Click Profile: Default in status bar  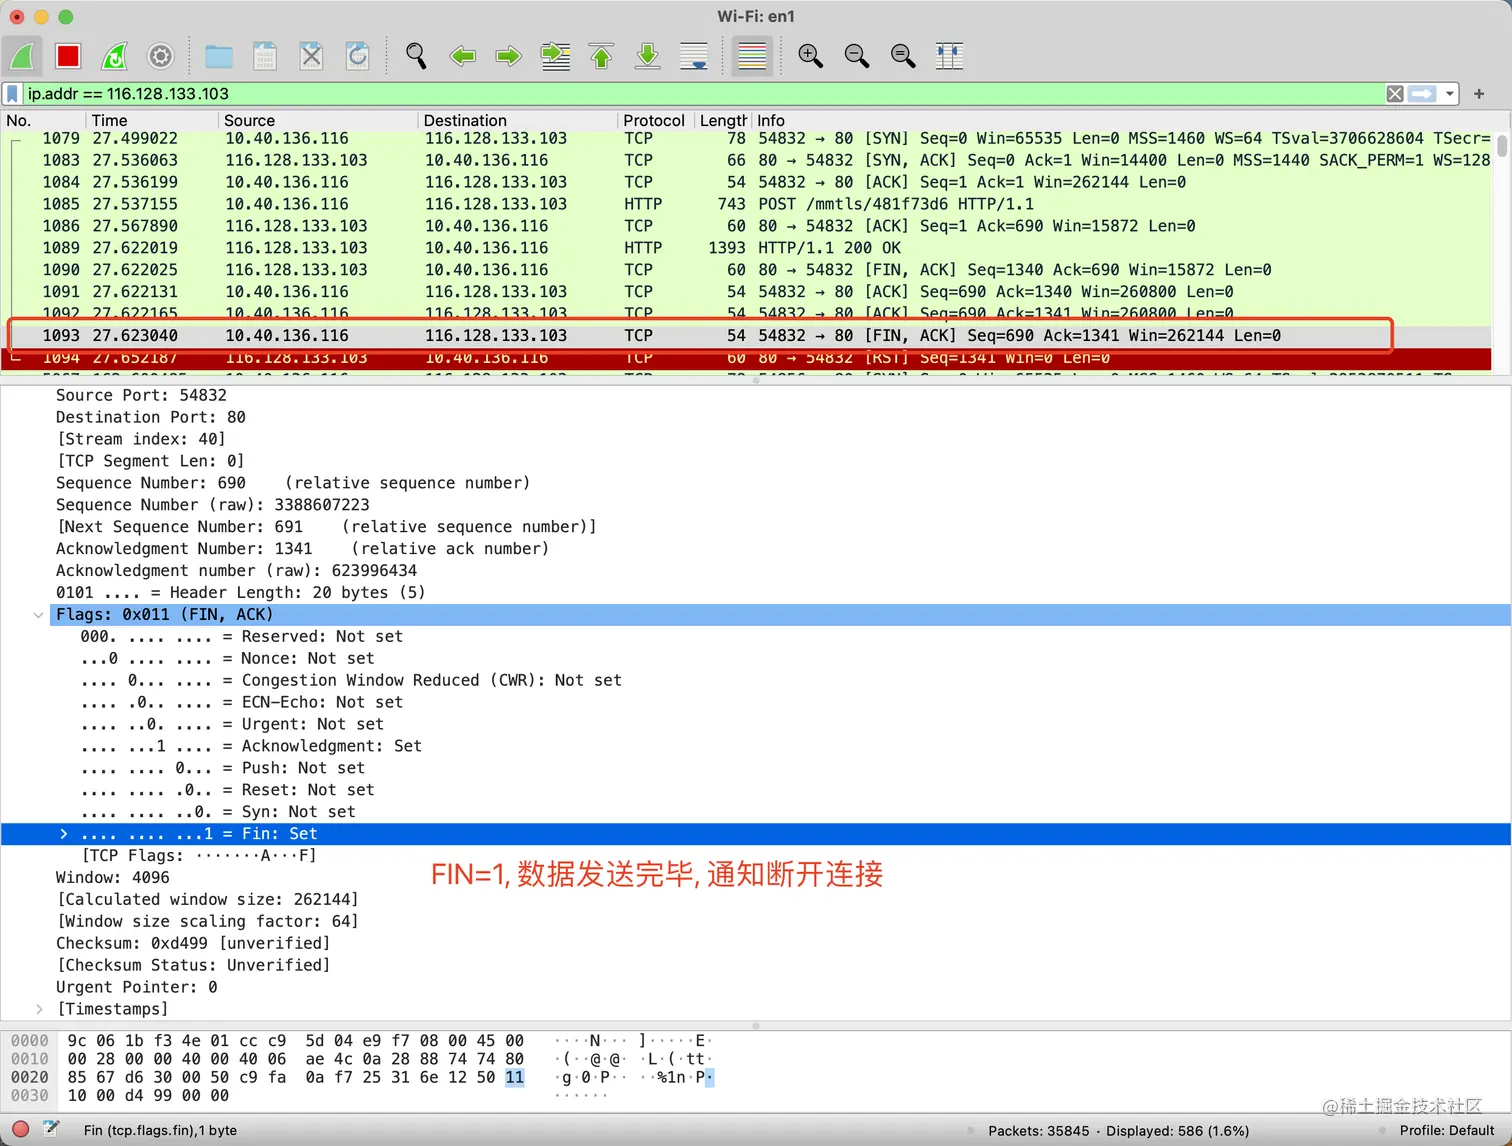(1446, 1131)
